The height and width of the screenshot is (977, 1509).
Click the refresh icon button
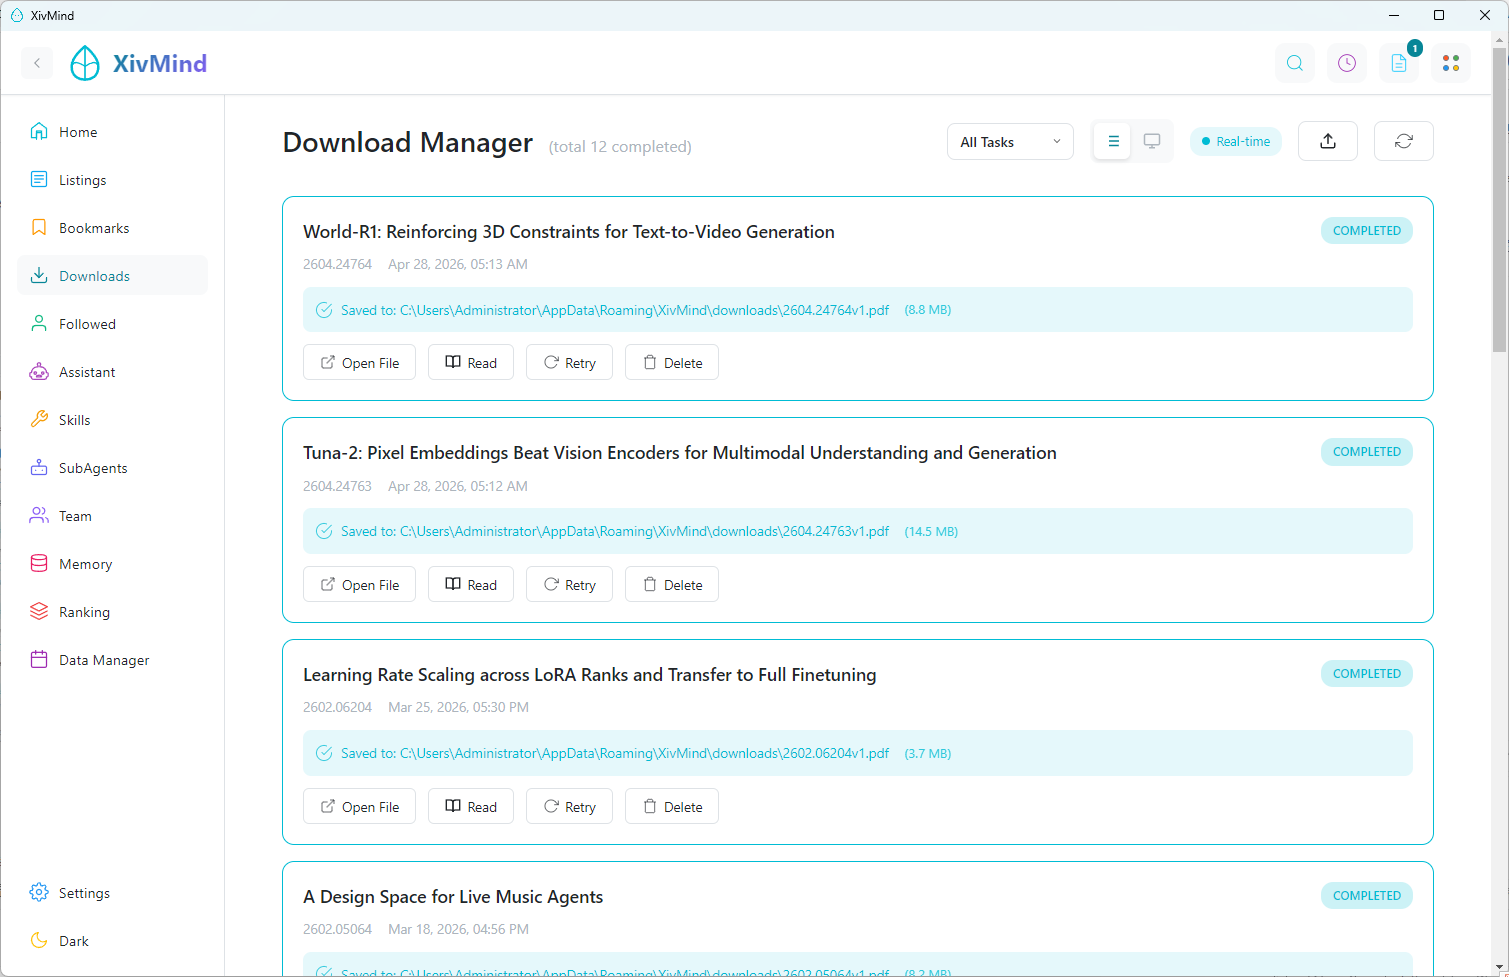click(1404, 141)
